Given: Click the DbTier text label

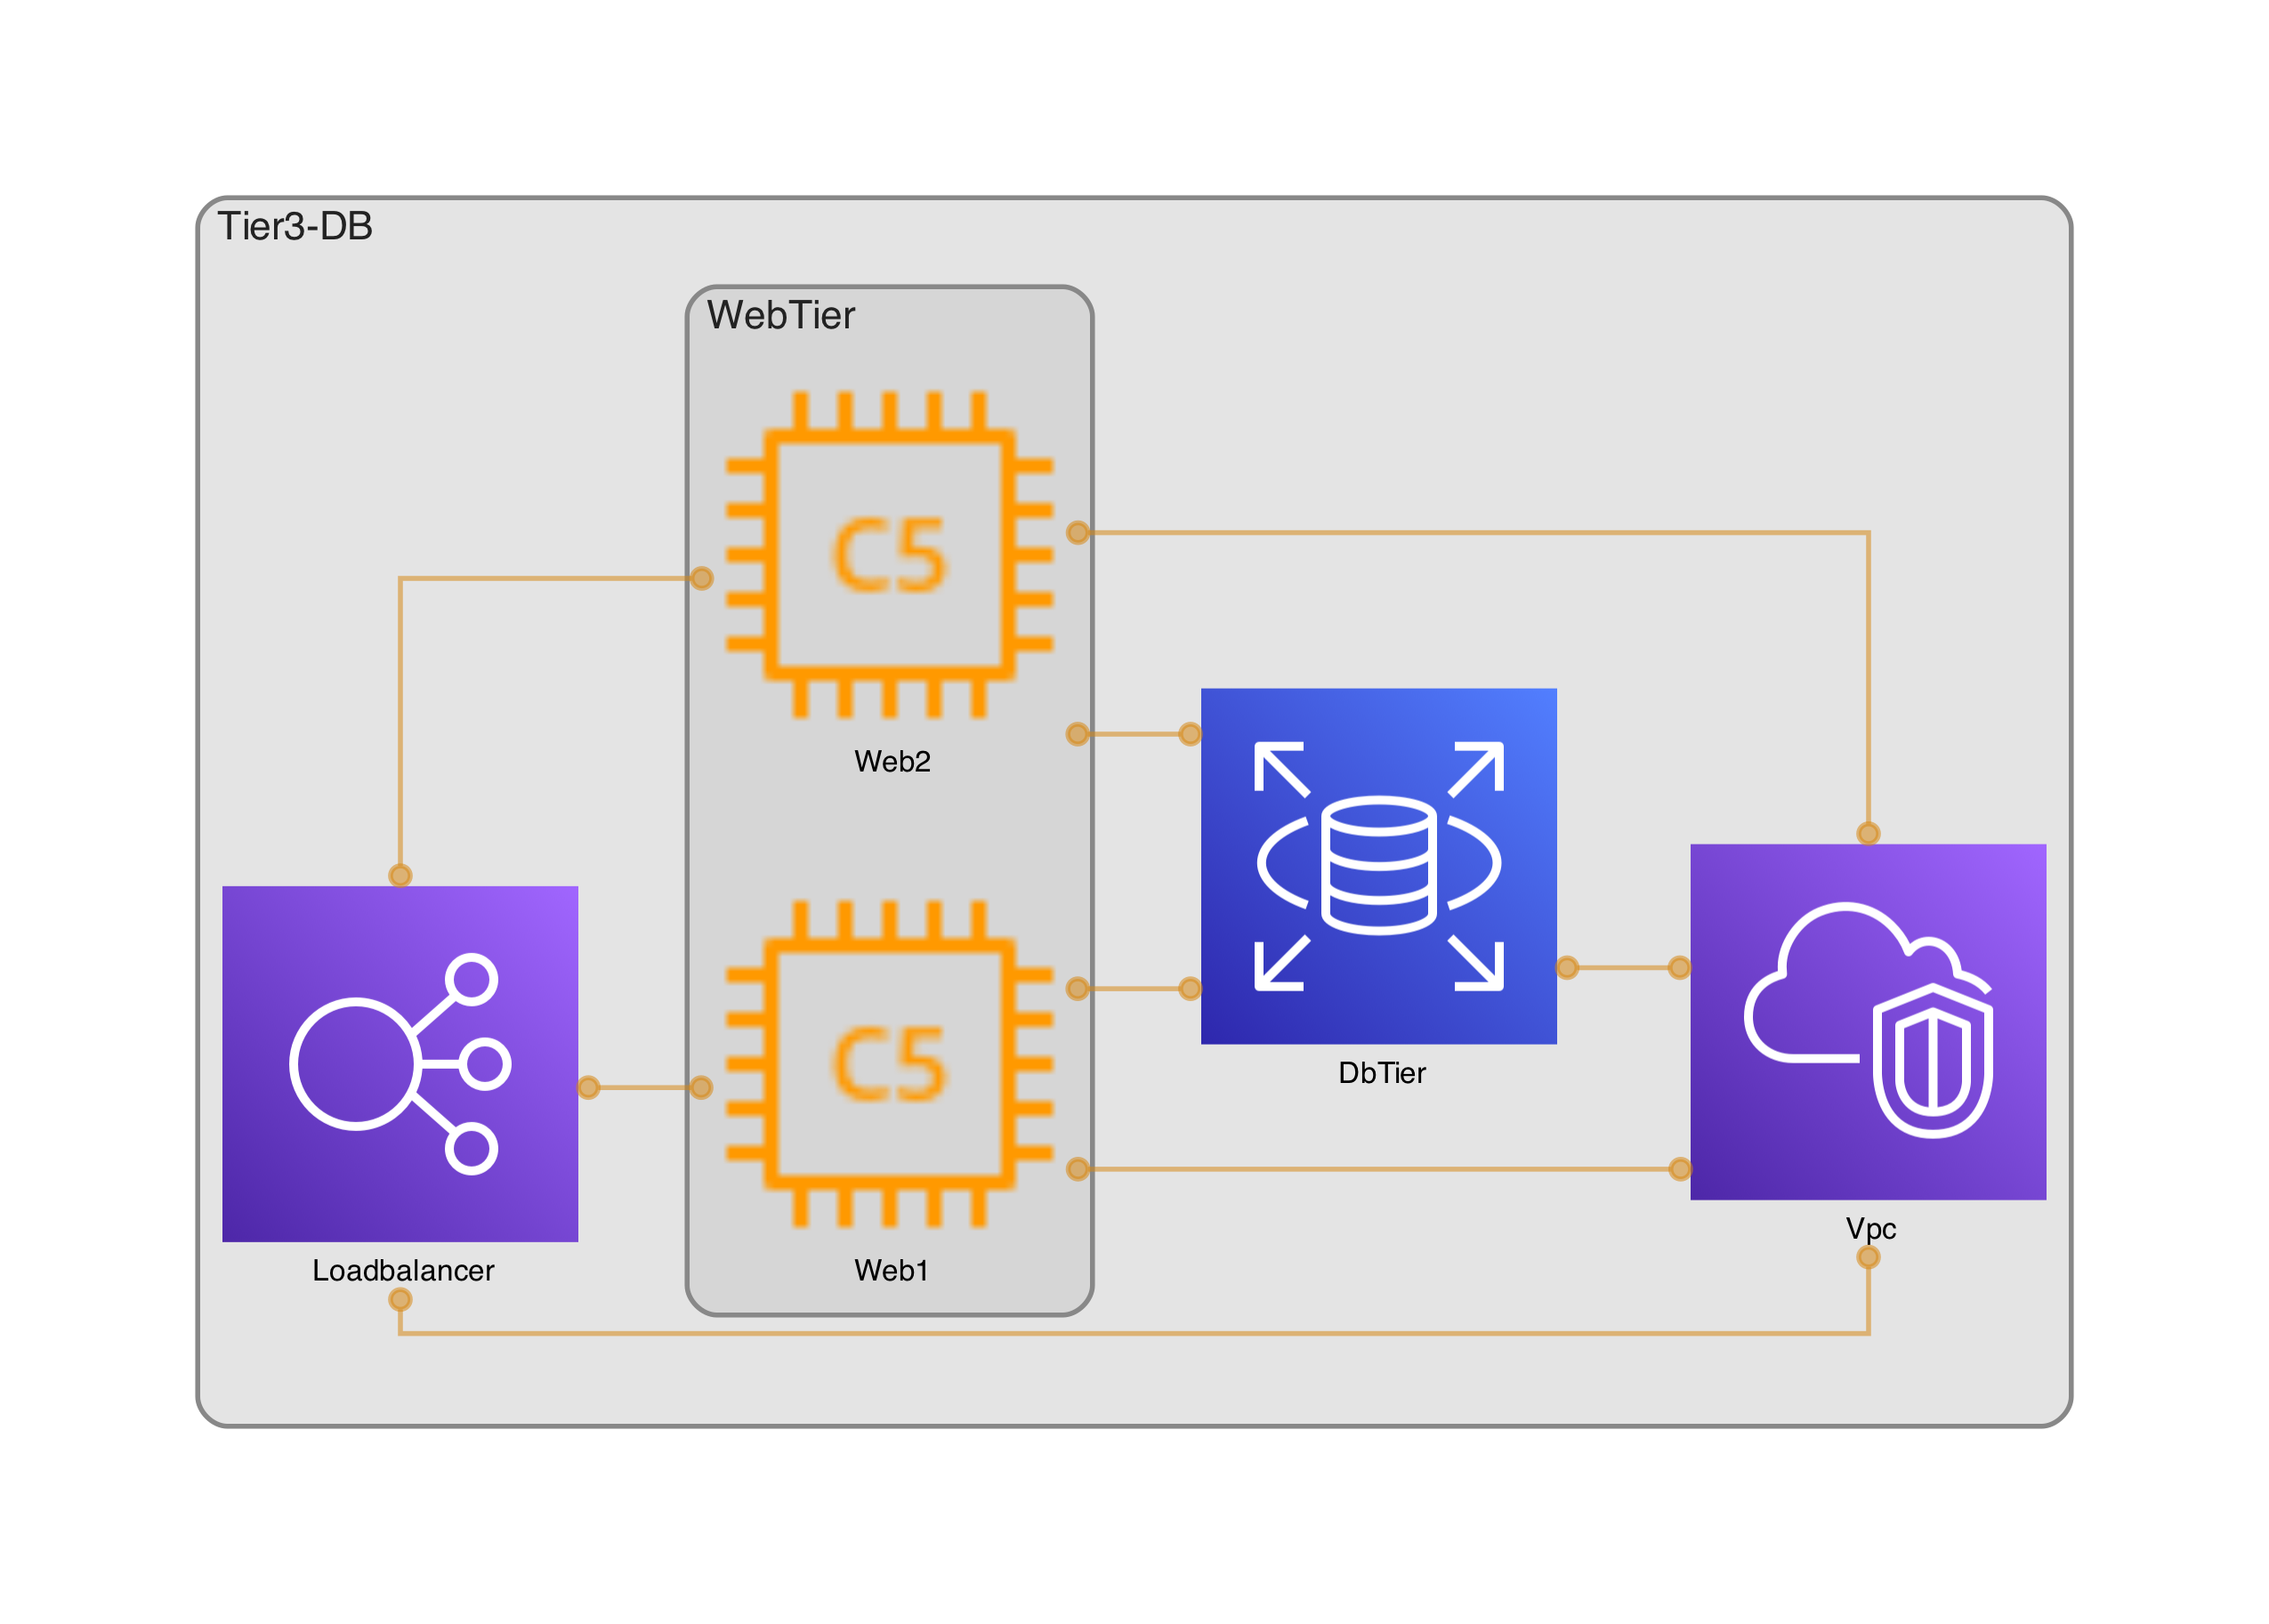Looking at the screenshot, I should click(1381, 1073).
